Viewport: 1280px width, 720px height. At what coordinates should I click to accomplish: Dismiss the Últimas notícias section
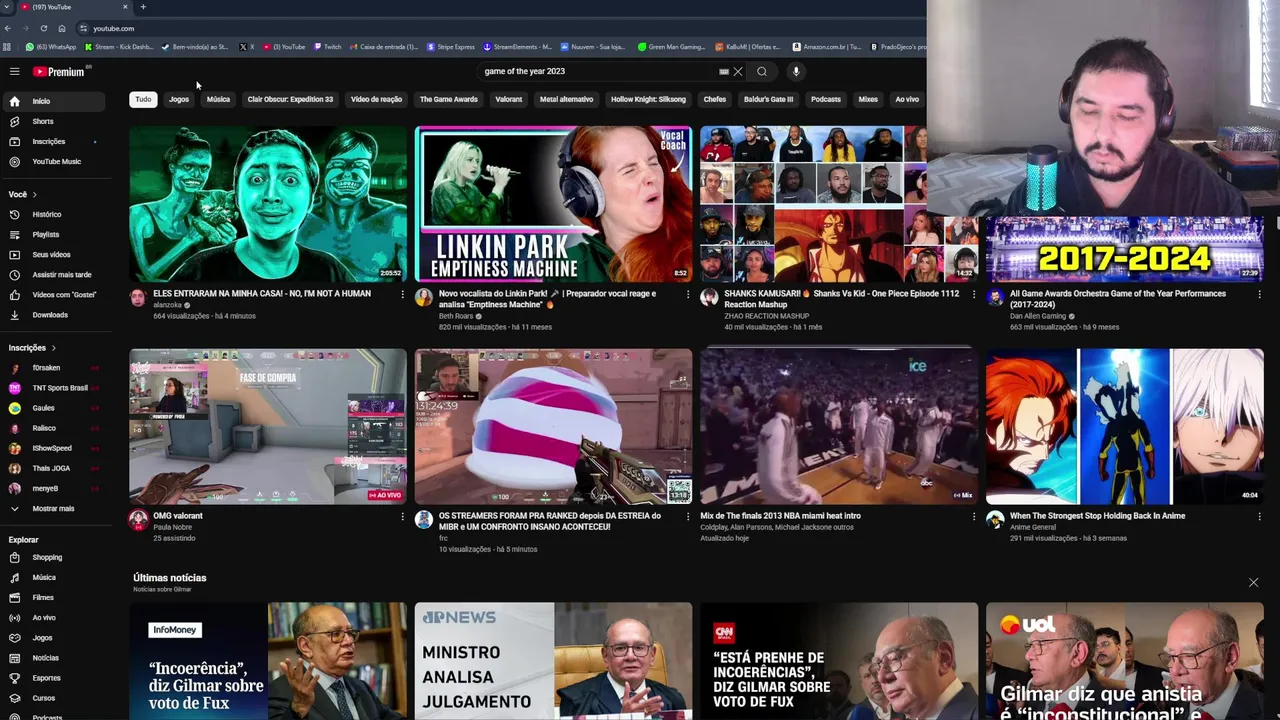tap(1253, 582)
